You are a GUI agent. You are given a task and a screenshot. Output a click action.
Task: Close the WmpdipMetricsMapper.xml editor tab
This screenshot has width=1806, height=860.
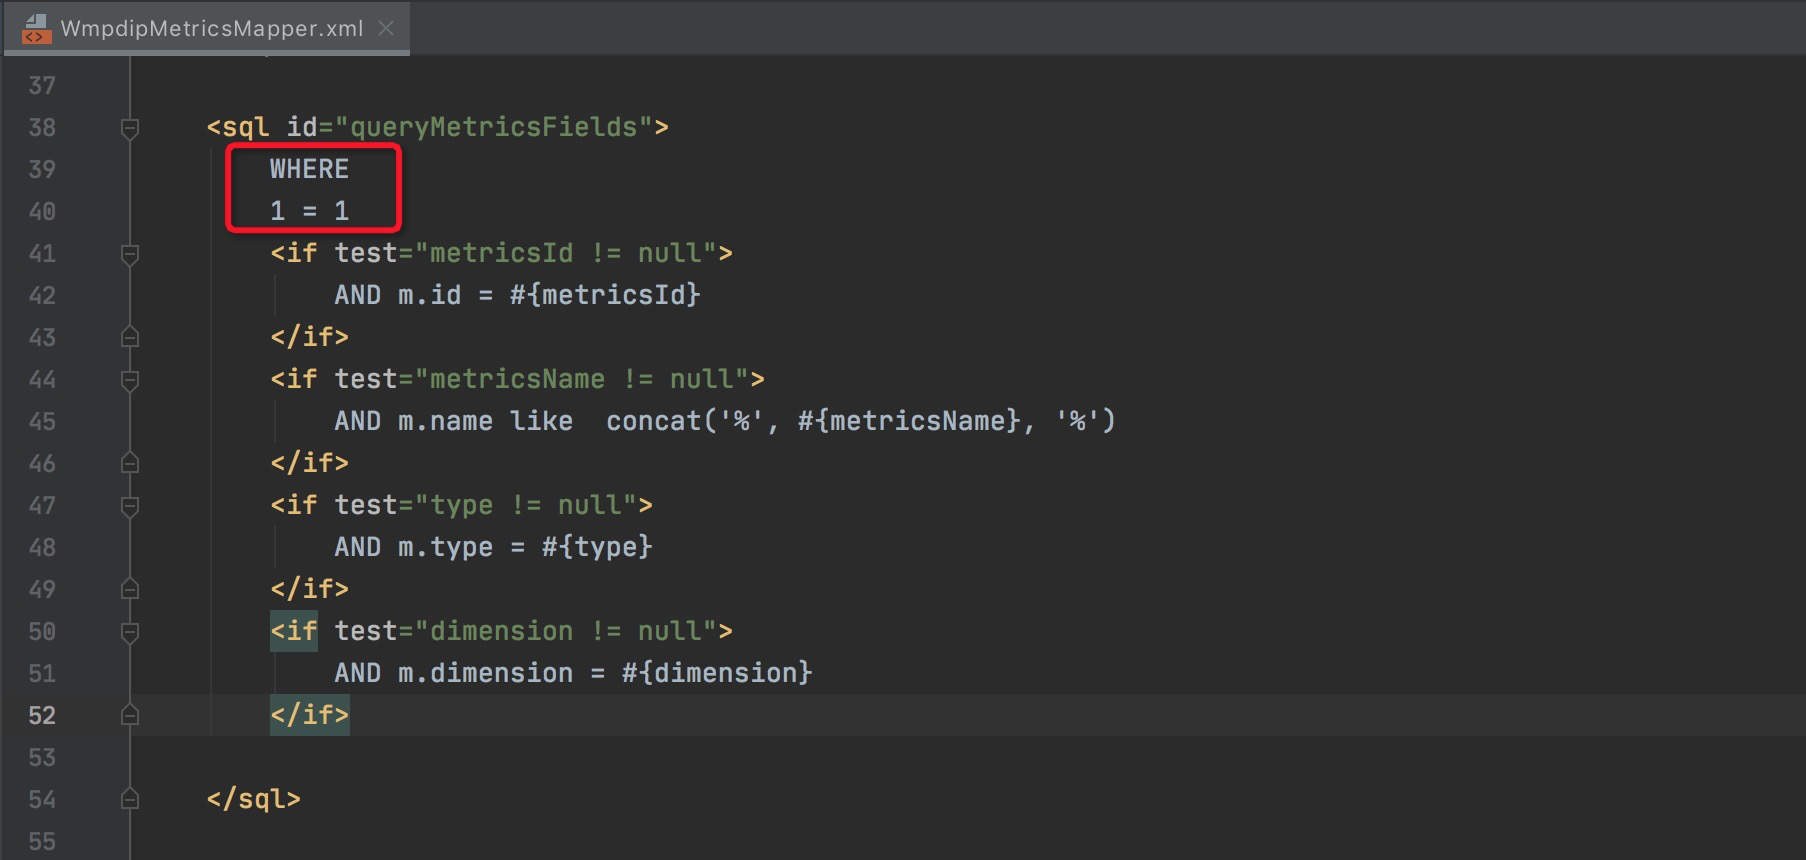pyautogui.click(x=386, y=28)
